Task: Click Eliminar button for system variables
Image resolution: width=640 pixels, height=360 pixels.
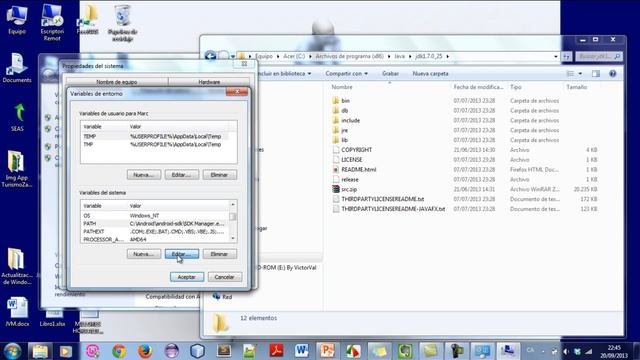Action: (x=220, y=254)
